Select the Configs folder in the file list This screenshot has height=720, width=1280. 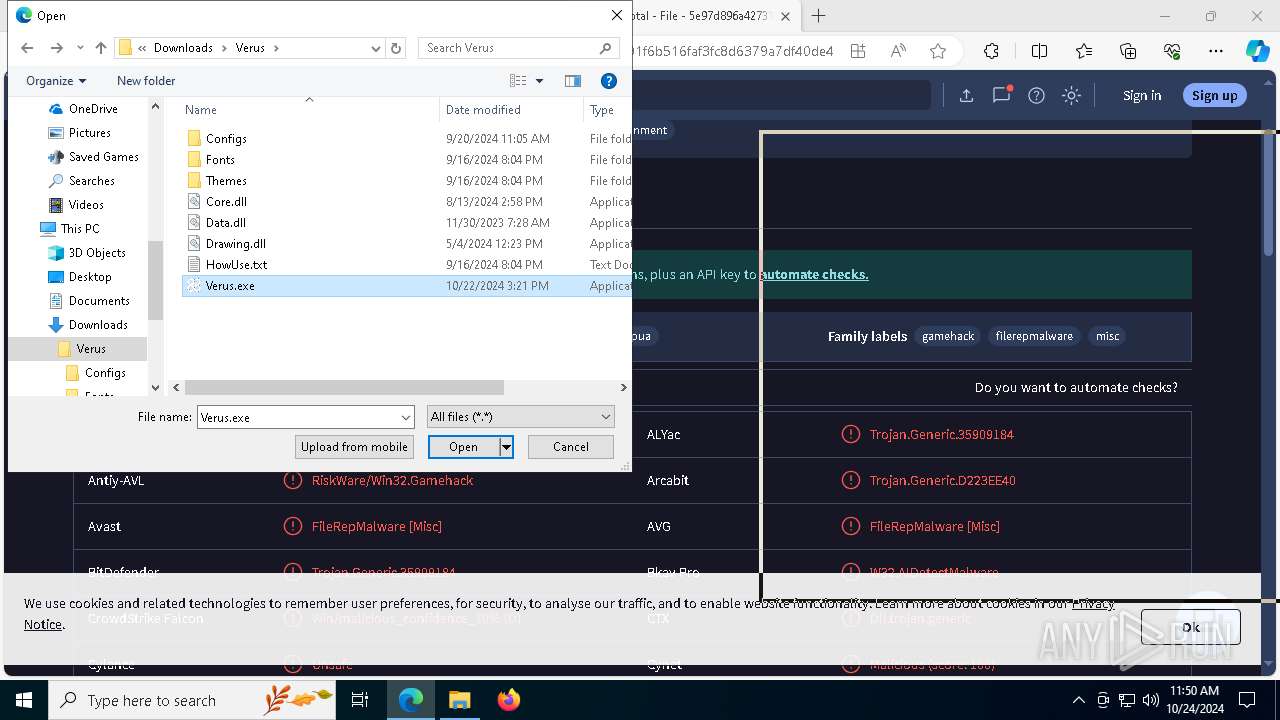click(226, 139)
